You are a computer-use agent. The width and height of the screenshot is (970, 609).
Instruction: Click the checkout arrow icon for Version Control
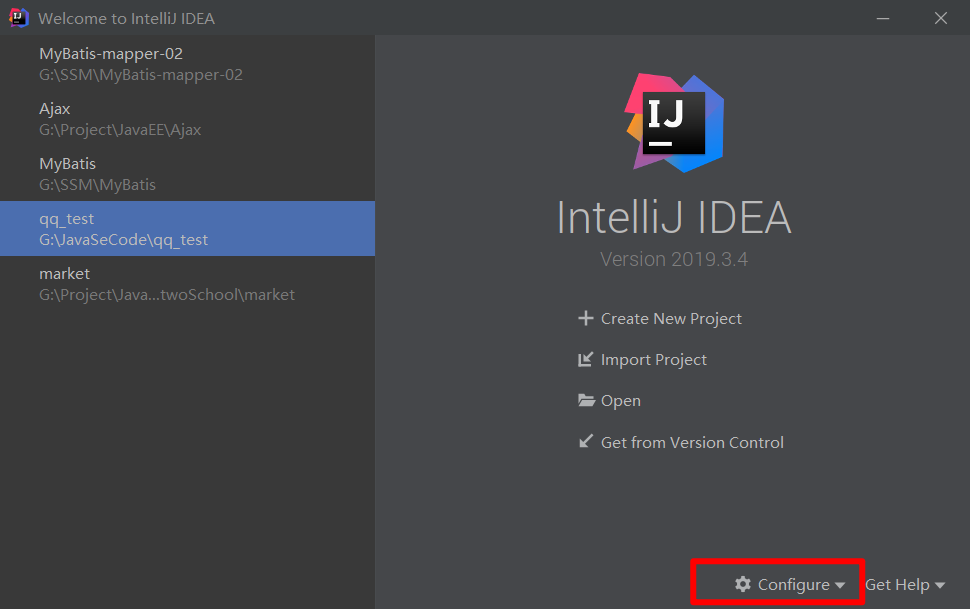pos(586,442)
